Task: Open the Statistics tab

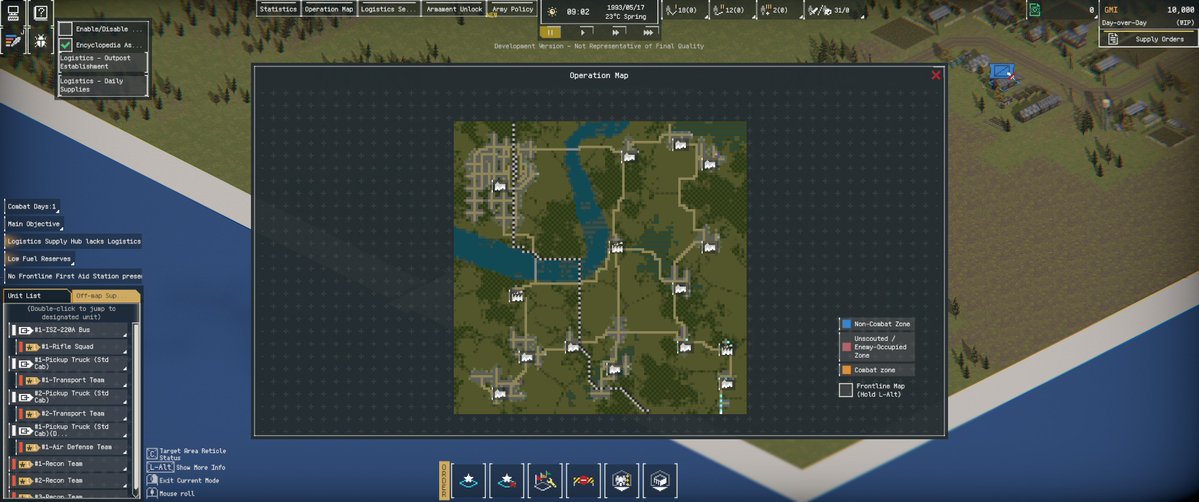Action: [278, 9]
